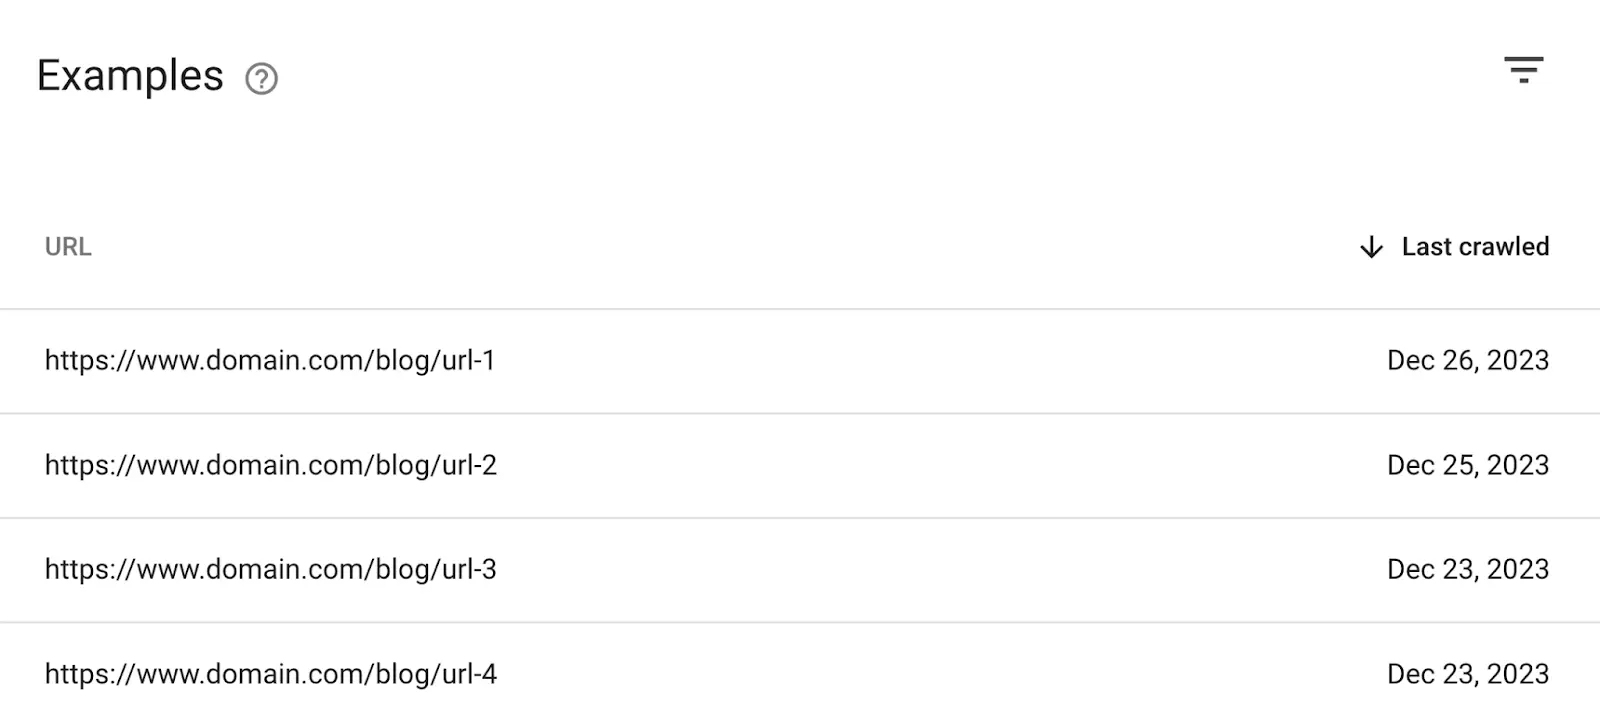Click the Last crawled column header
The height and width of the screenshot is (722, 1600).
1475,247
